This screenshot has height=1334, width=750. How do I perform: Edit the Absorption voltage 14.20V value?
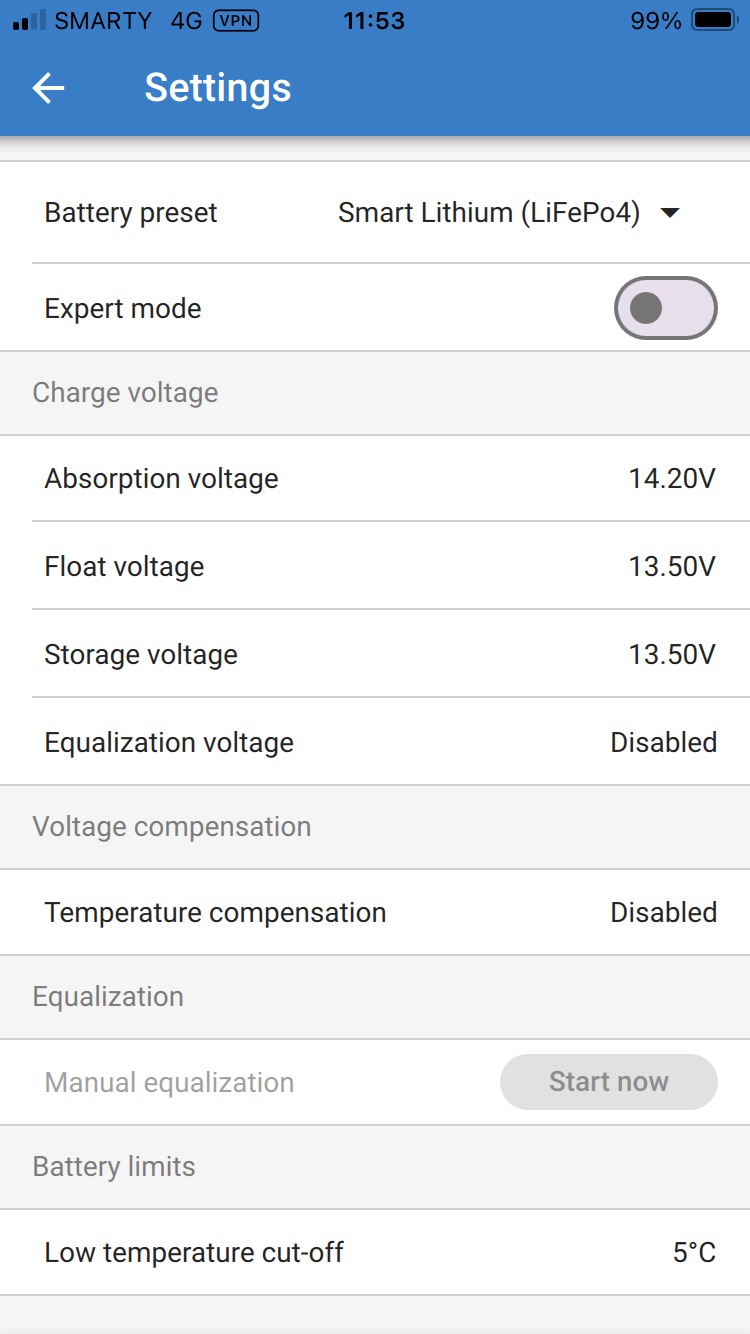672,479
